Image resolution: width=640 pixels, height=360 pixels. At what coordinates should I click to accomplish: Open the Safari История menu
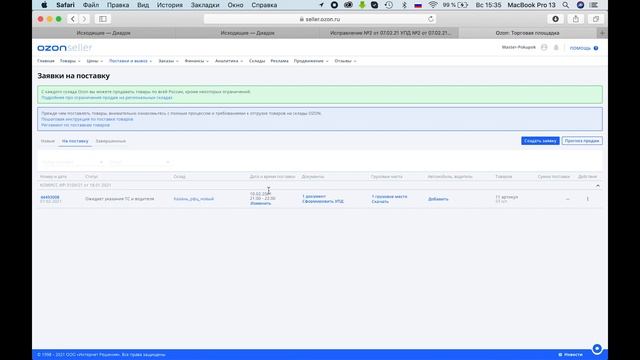(x=170, y=5)
